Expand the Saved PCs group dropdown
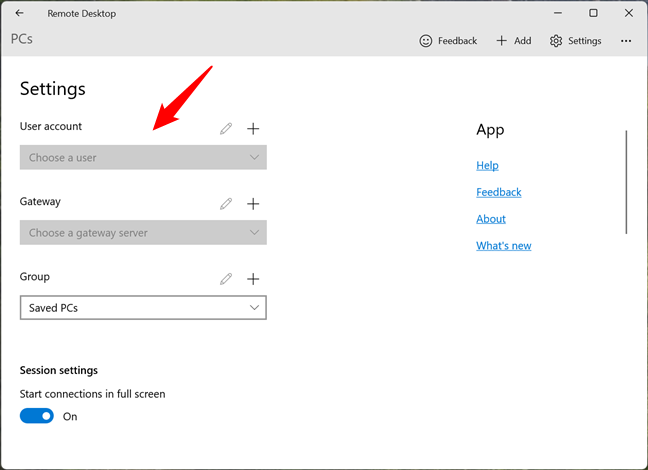648x470 pixels. tap(143, 308)
